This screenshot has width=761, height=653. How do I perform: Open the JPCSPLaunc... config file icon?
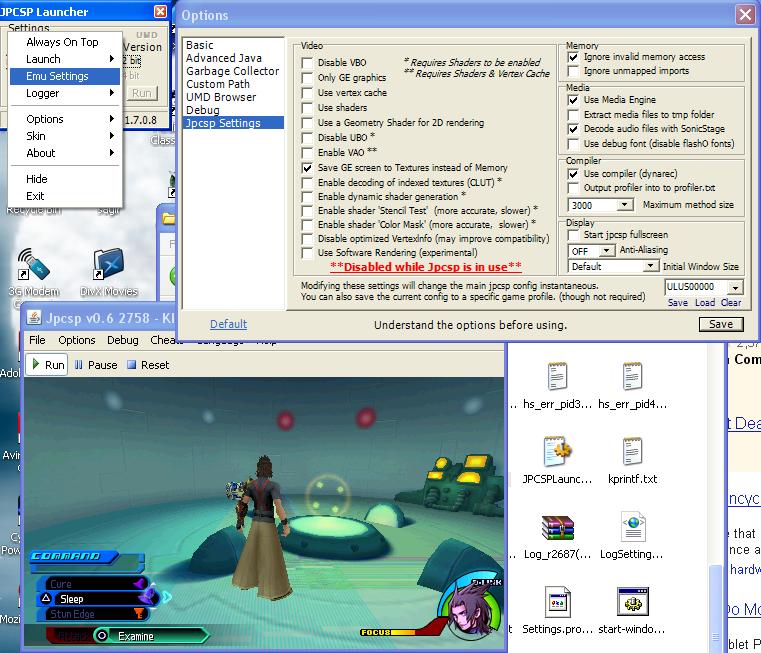click(557, 451)
